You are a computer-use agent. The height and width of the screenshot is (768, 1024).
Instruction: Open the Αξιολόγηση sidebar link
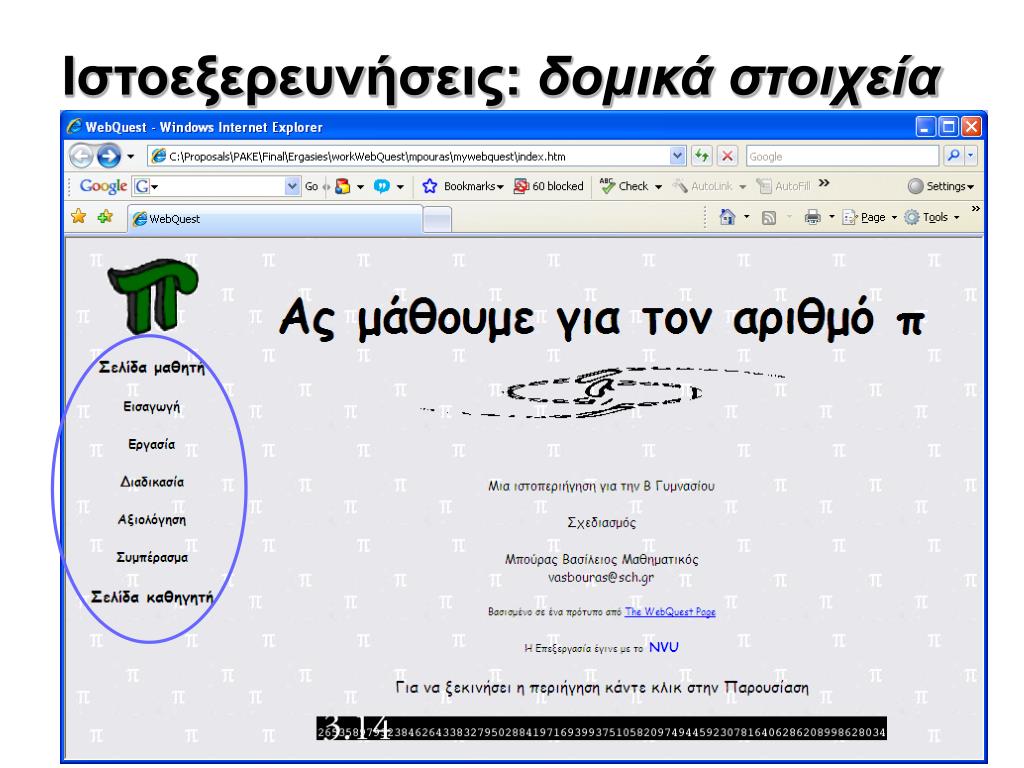[152, 520]
